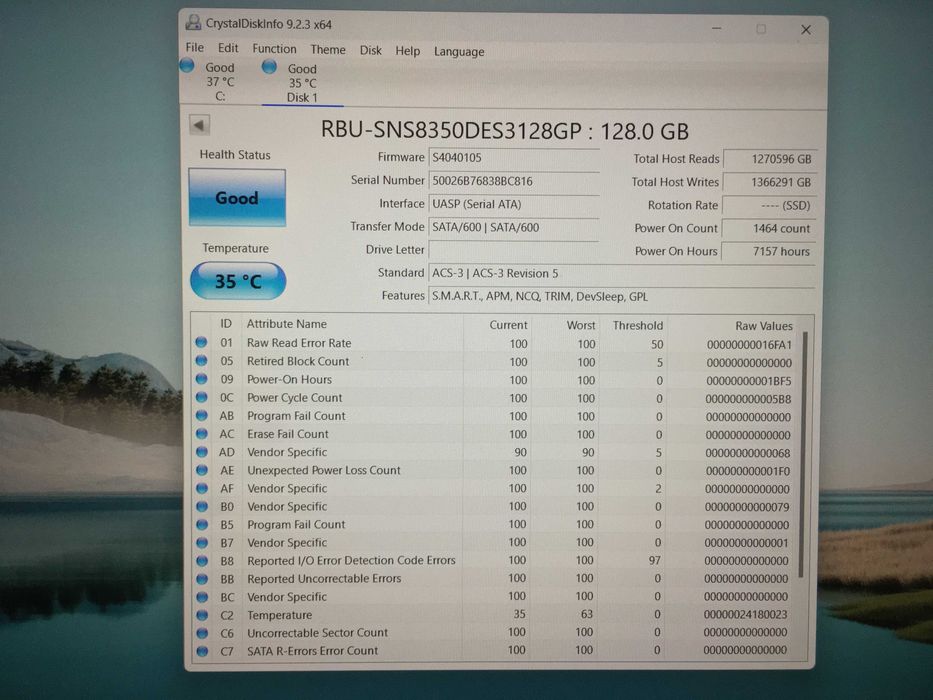The image size is (933, 700).
Task: Click the status orb for AB Program Fail Count
Action: click(x=202, y=415)
